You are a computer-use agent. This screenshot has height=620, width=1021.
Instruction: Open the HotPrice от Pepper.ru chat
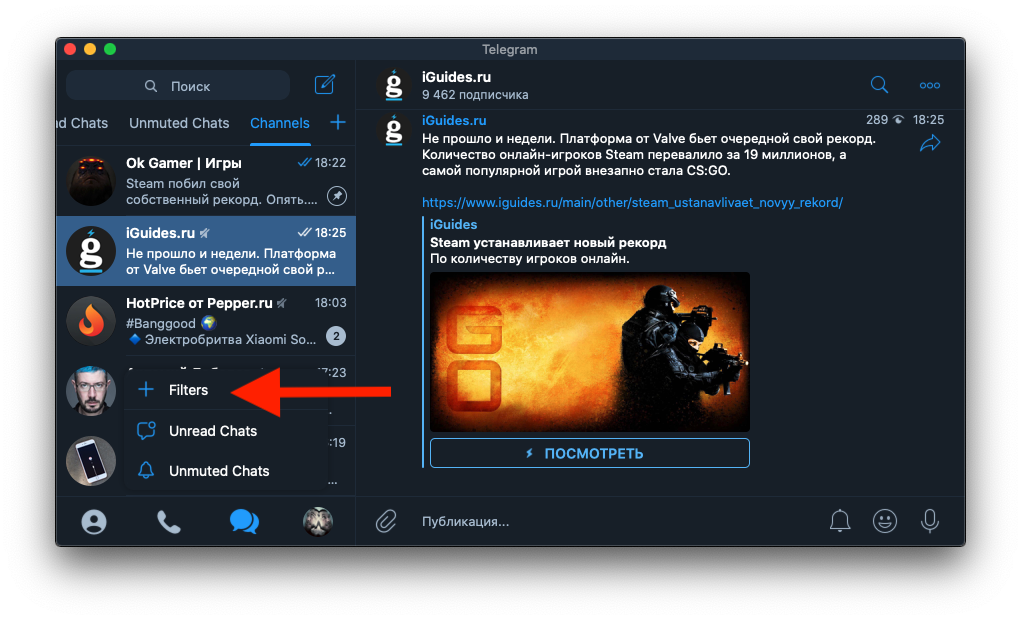point(206,321)
